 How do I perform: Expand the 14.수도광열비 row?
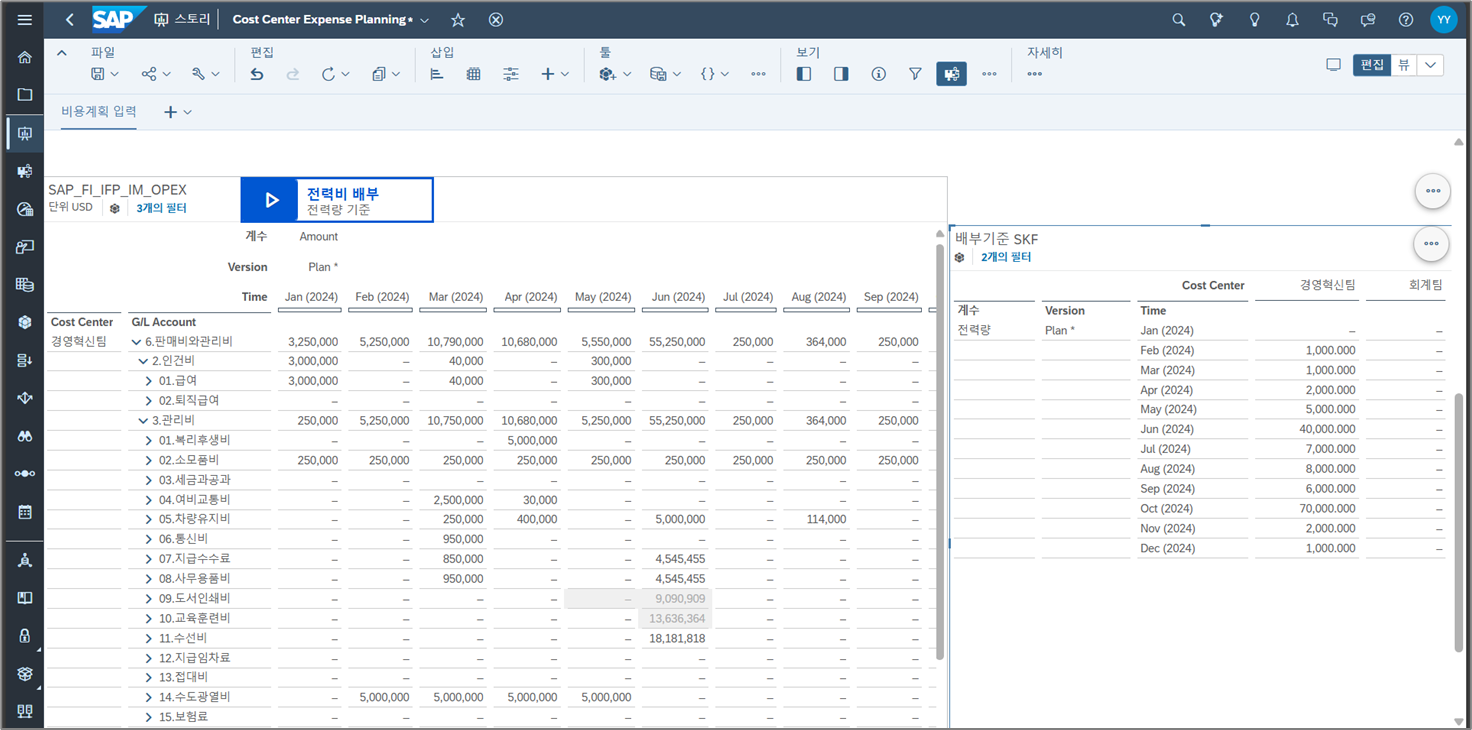(x=150, y=697)
